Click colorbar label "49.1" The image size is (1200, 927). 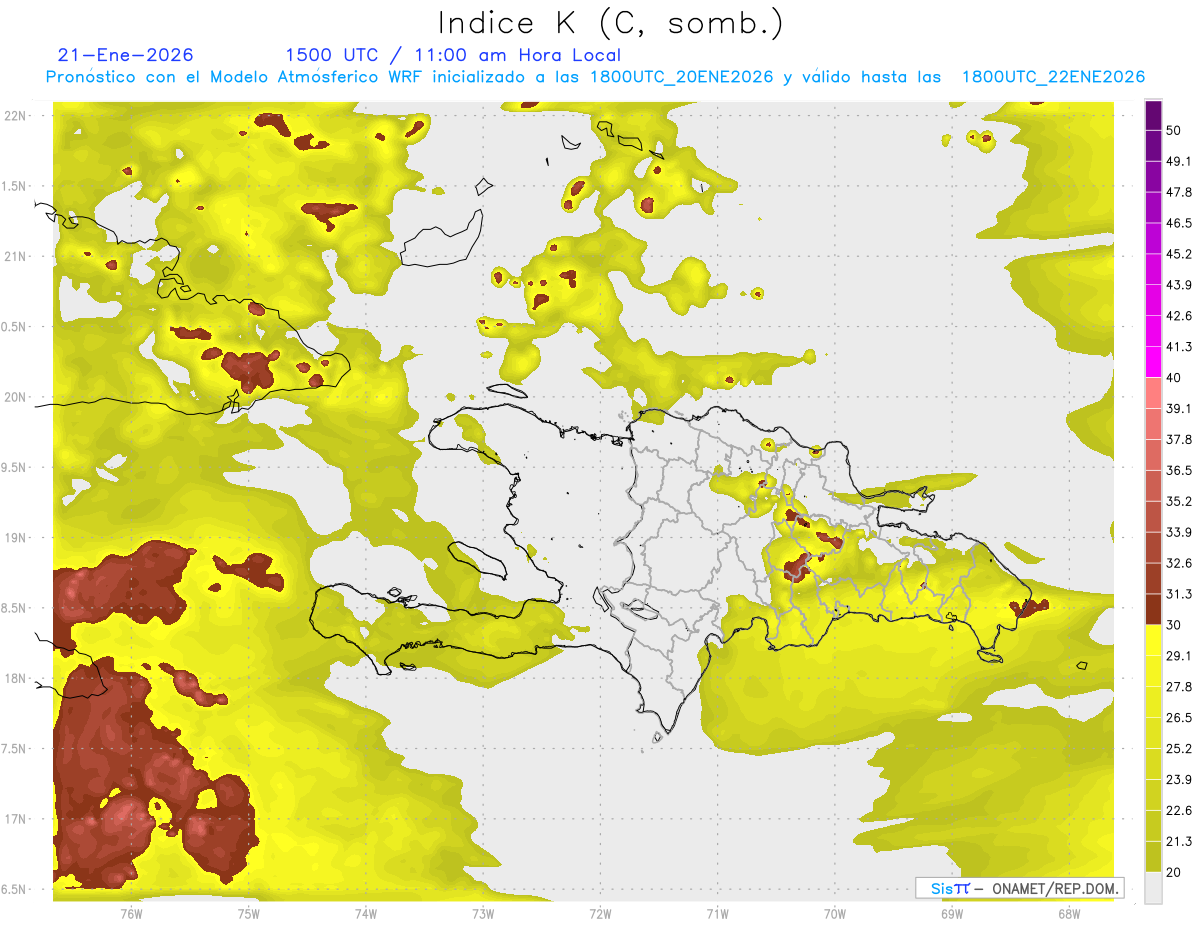click(1179, 162)
